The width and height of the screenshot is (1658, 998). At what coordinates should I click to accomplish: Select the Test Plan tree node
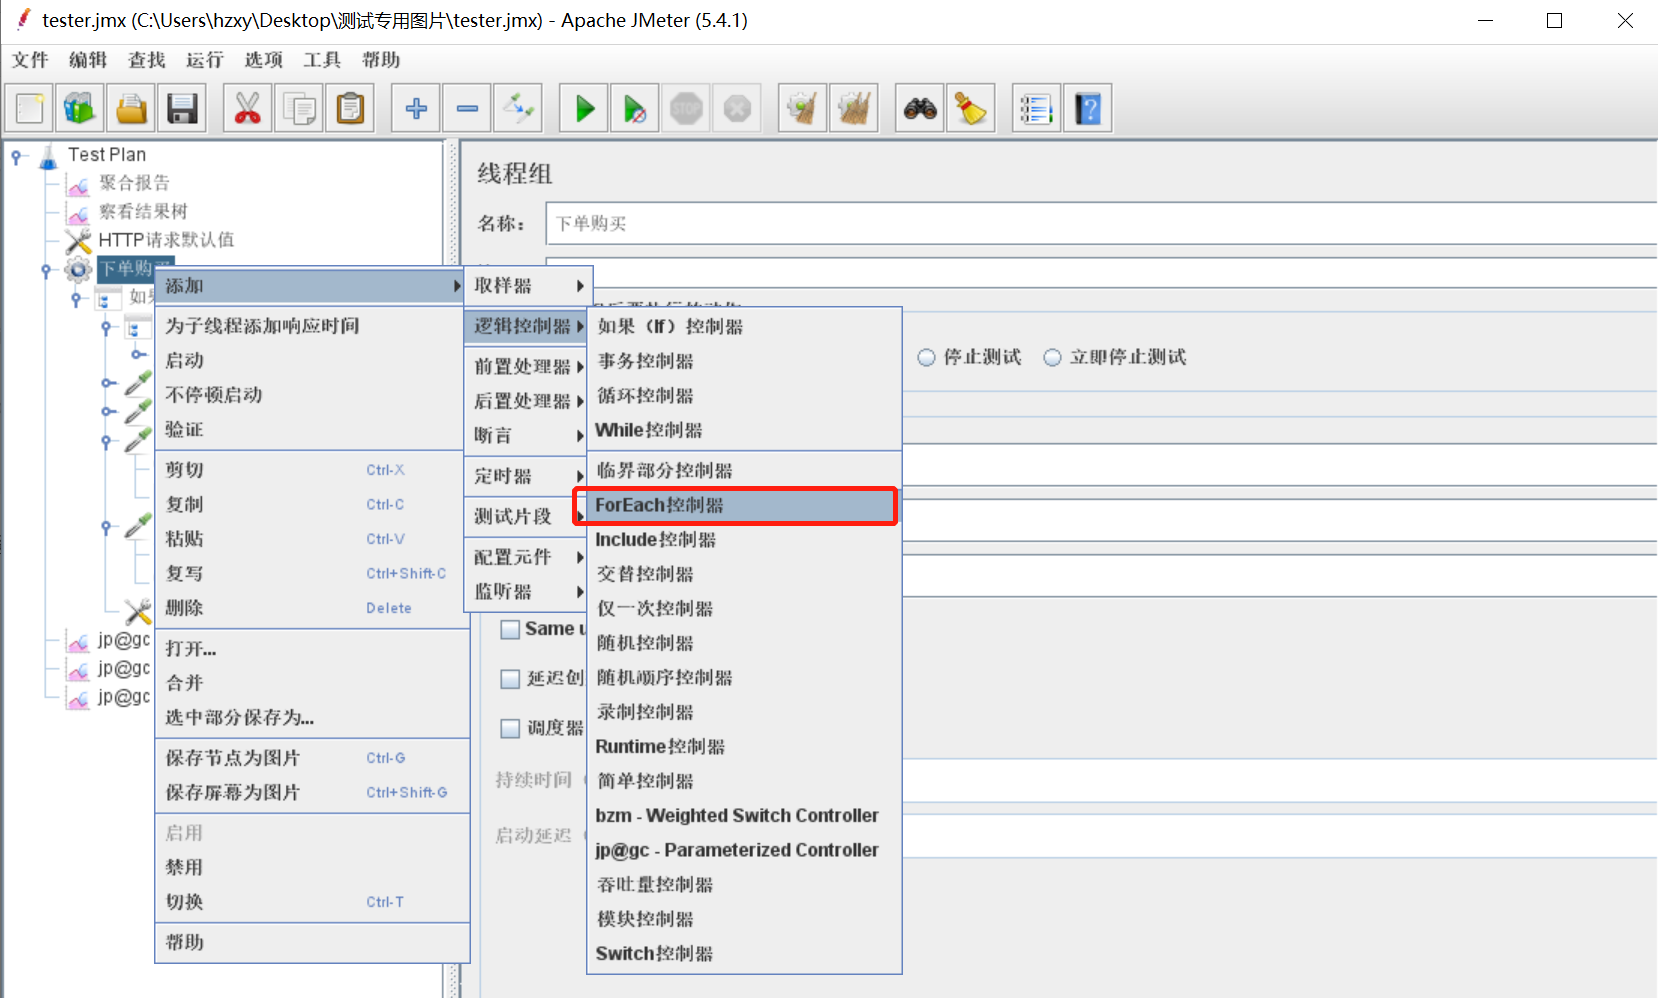coord(107,155)
